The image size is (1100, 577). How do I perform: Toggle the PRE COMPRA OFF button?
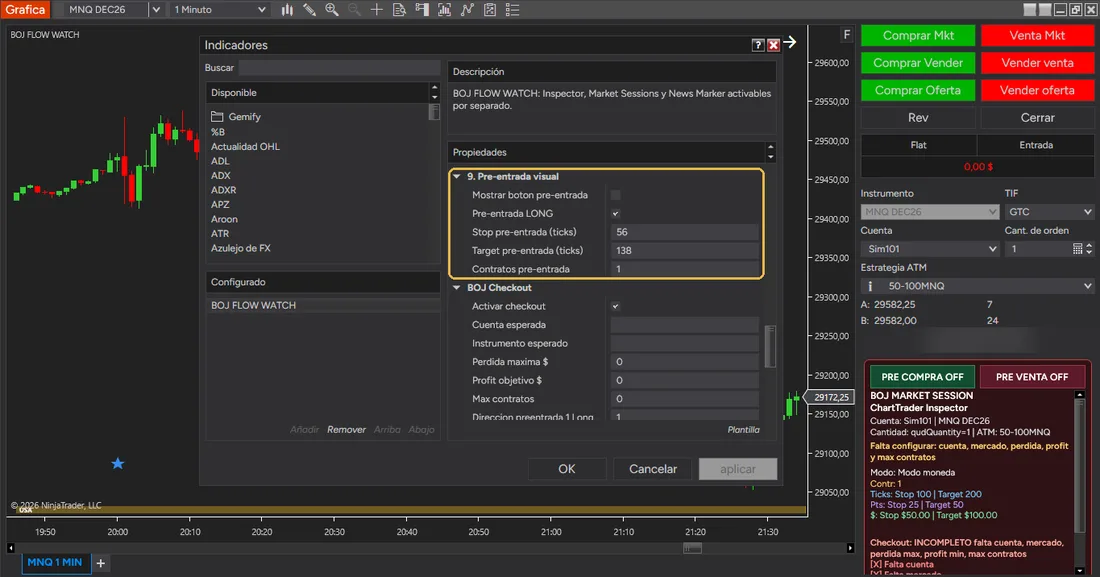pyautogui.click(x=922, y=377)
